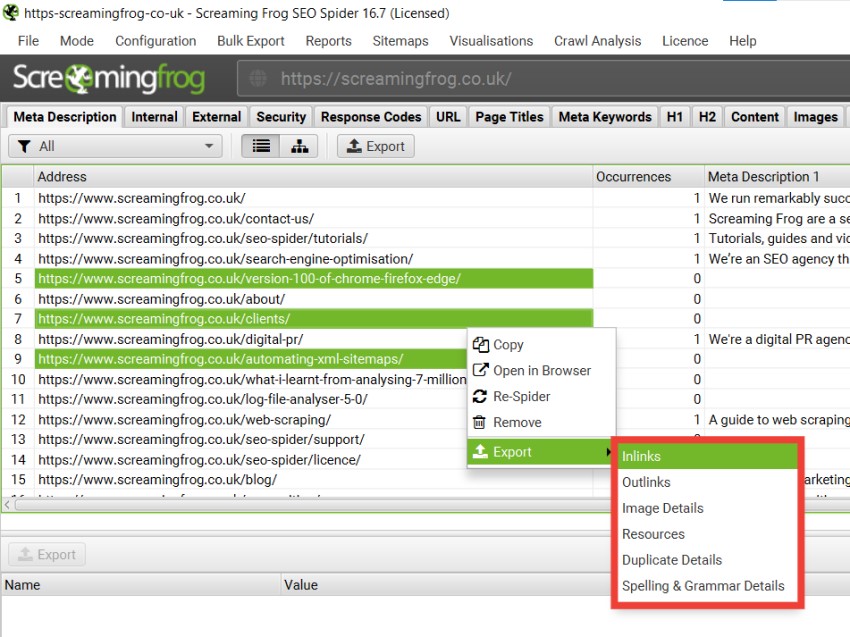Click the Remove trash icon

click(x=479, y=422)
